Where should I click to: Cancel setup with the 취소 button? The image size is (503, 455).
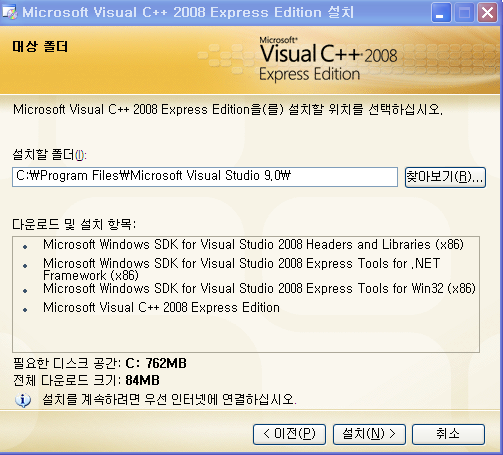click(448, 434)
